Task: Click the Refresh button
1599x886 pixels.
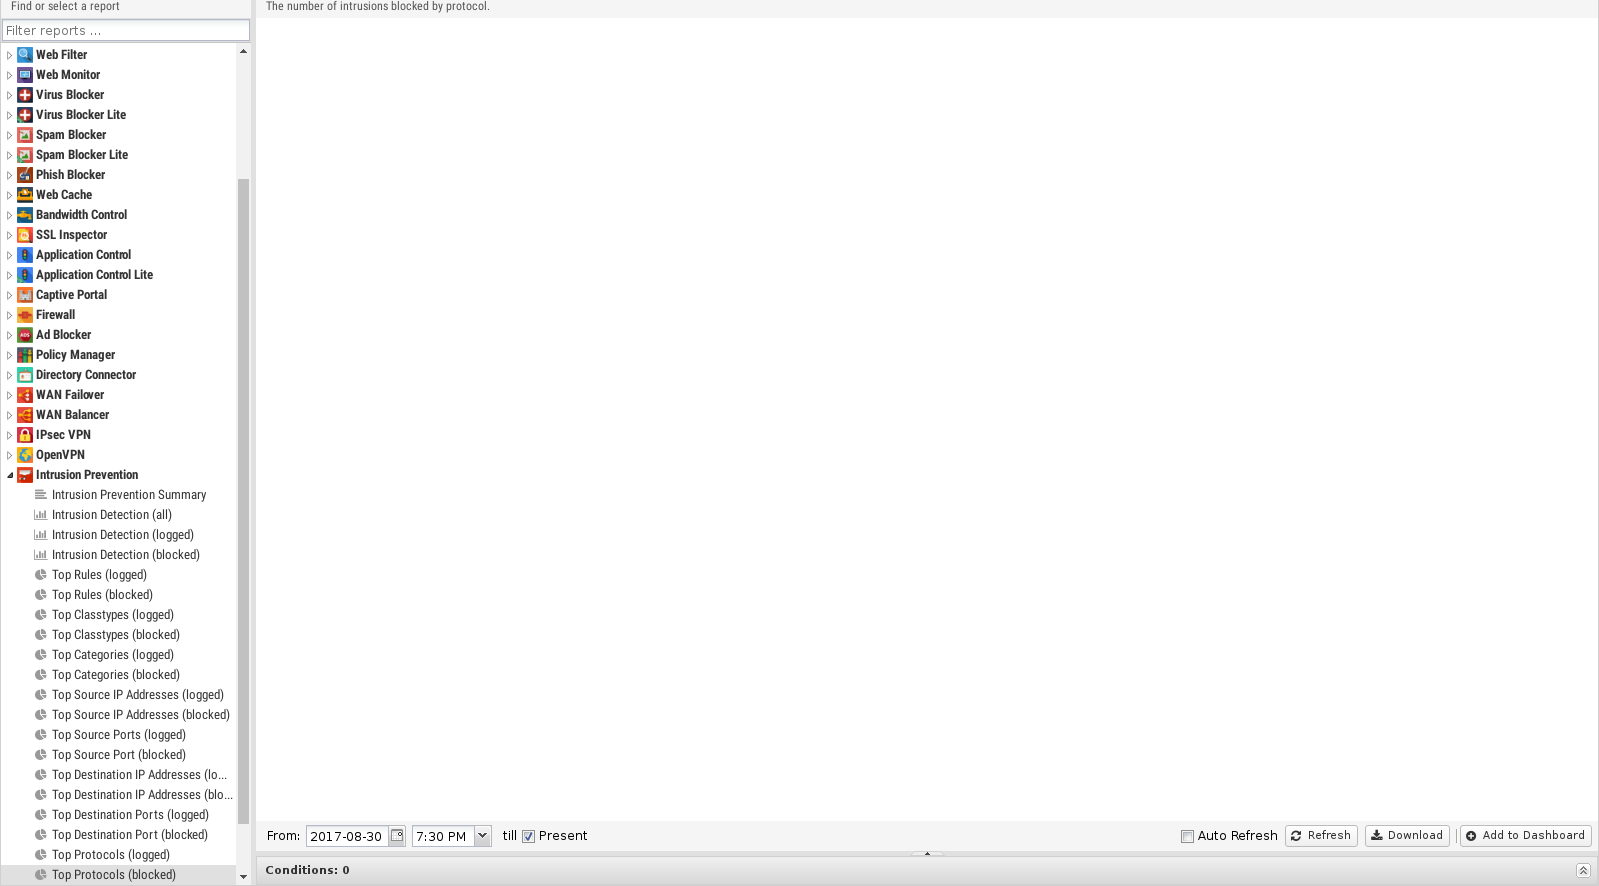Action: tap(1321, 836)
